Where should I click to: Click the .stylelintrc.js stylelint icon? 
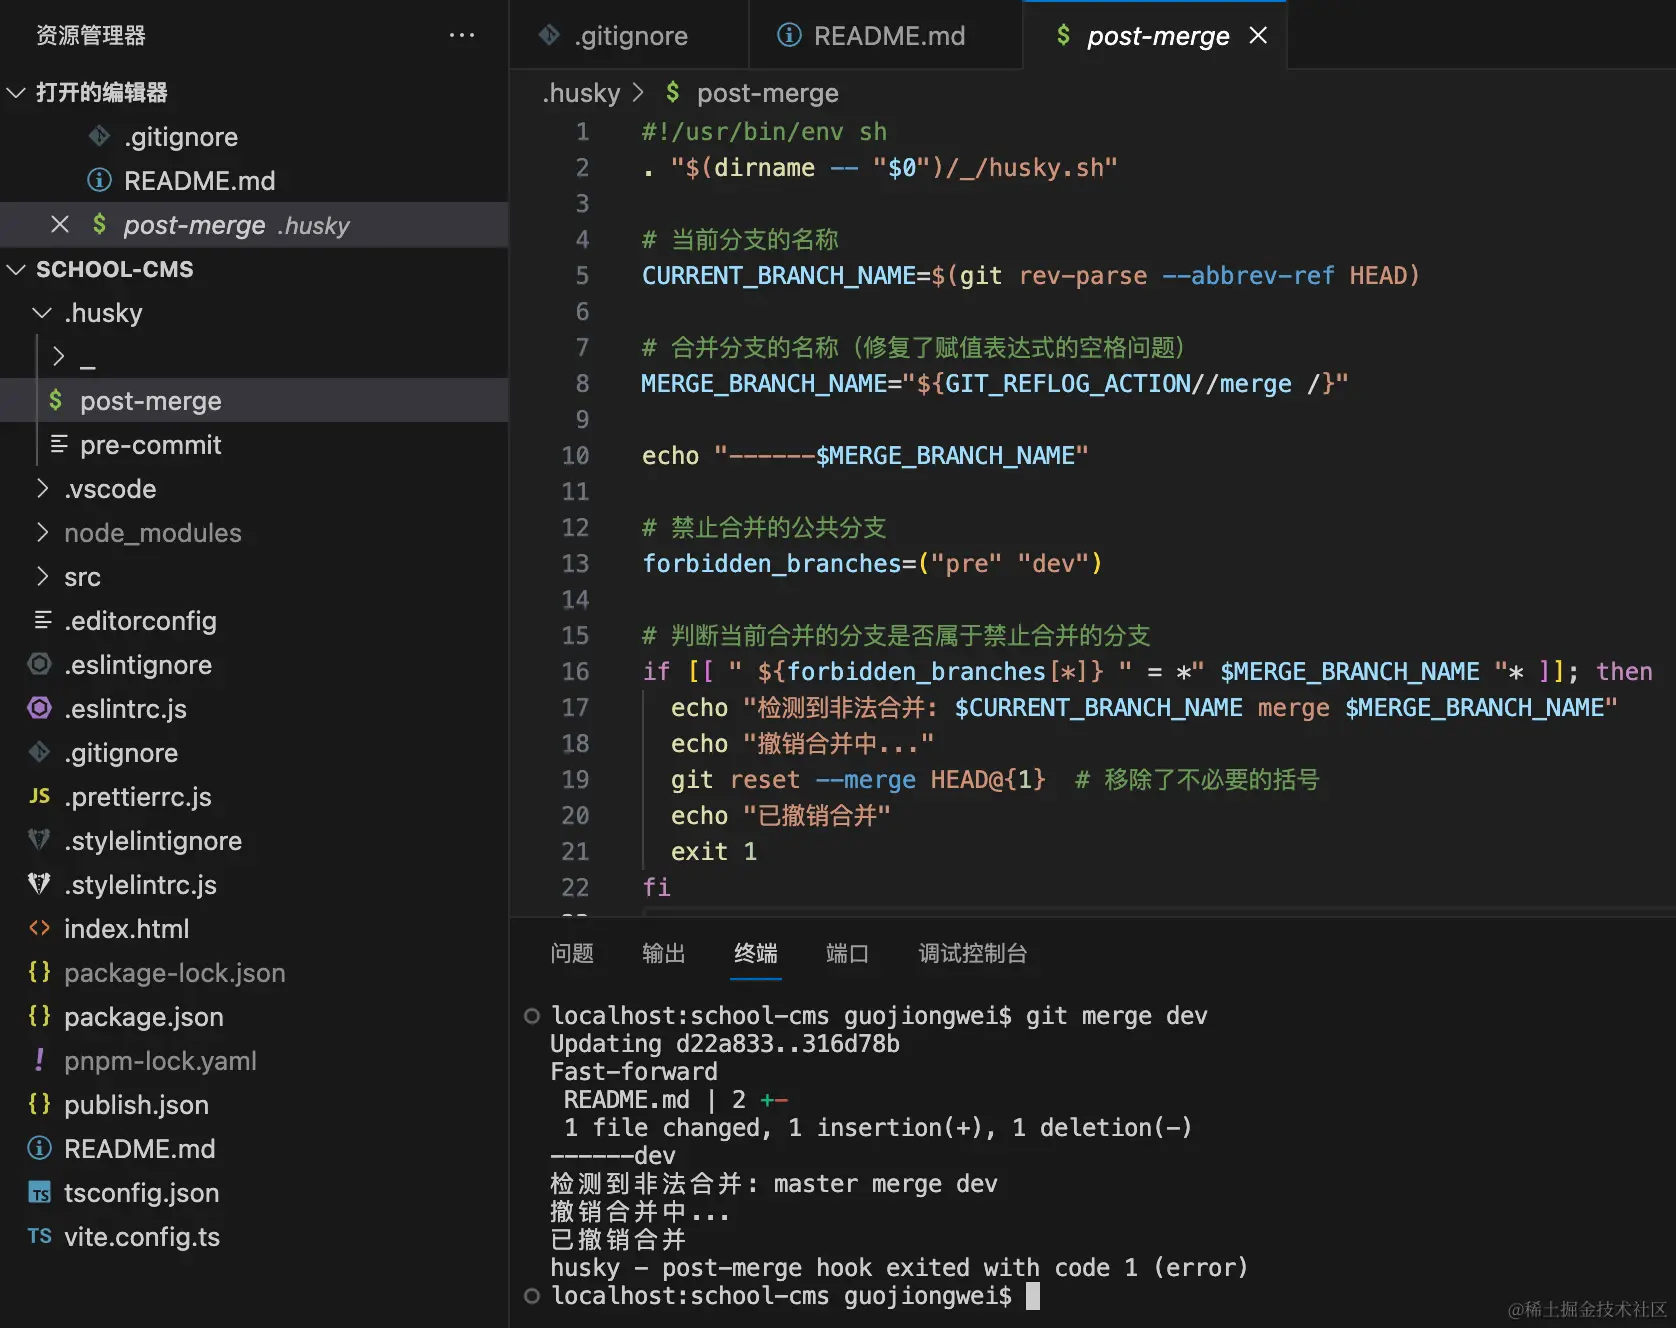(x=39, y=884)
